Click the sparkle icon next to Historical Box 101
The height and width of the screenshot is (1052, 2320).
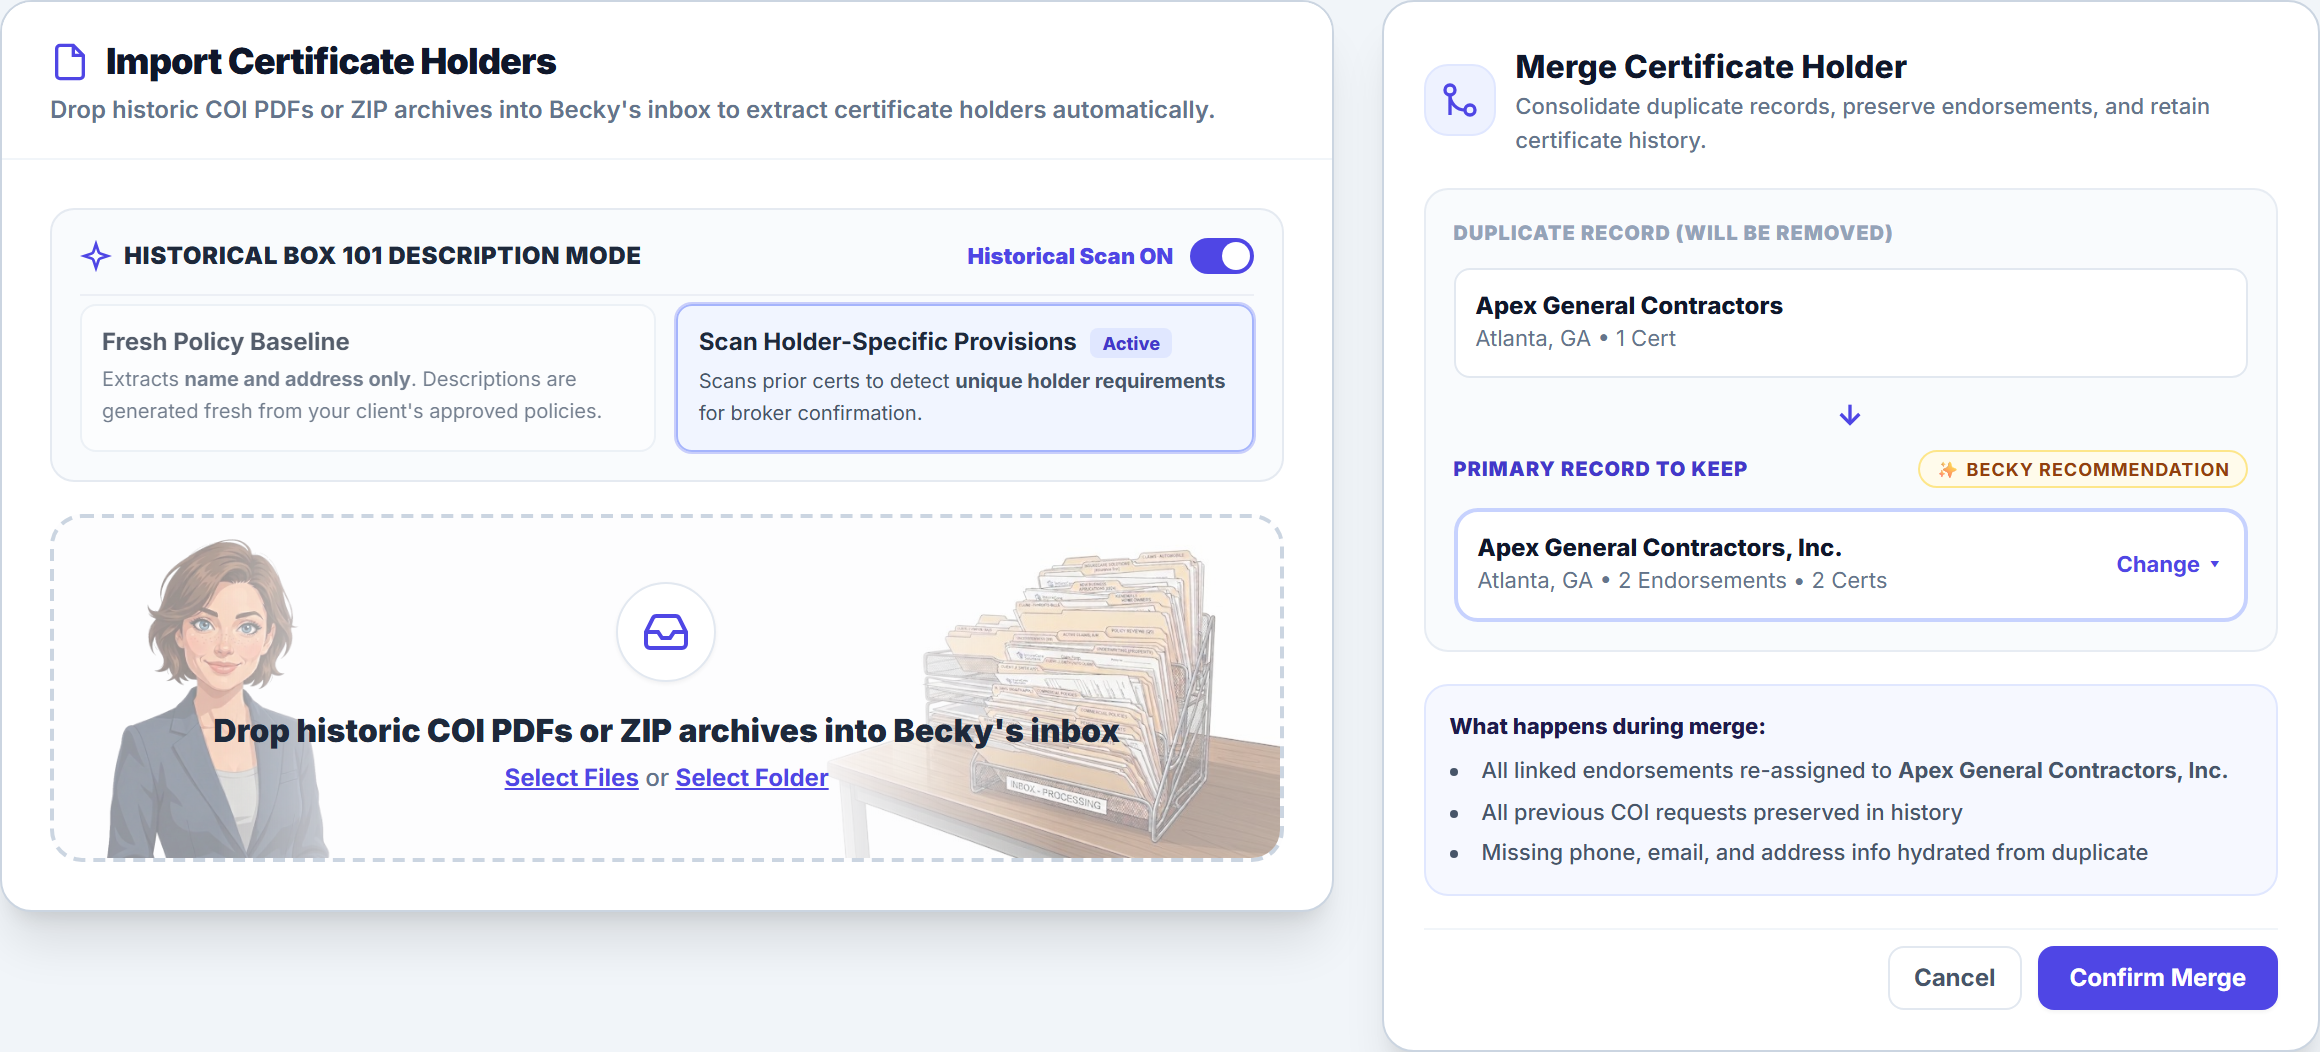coord(96,256)
